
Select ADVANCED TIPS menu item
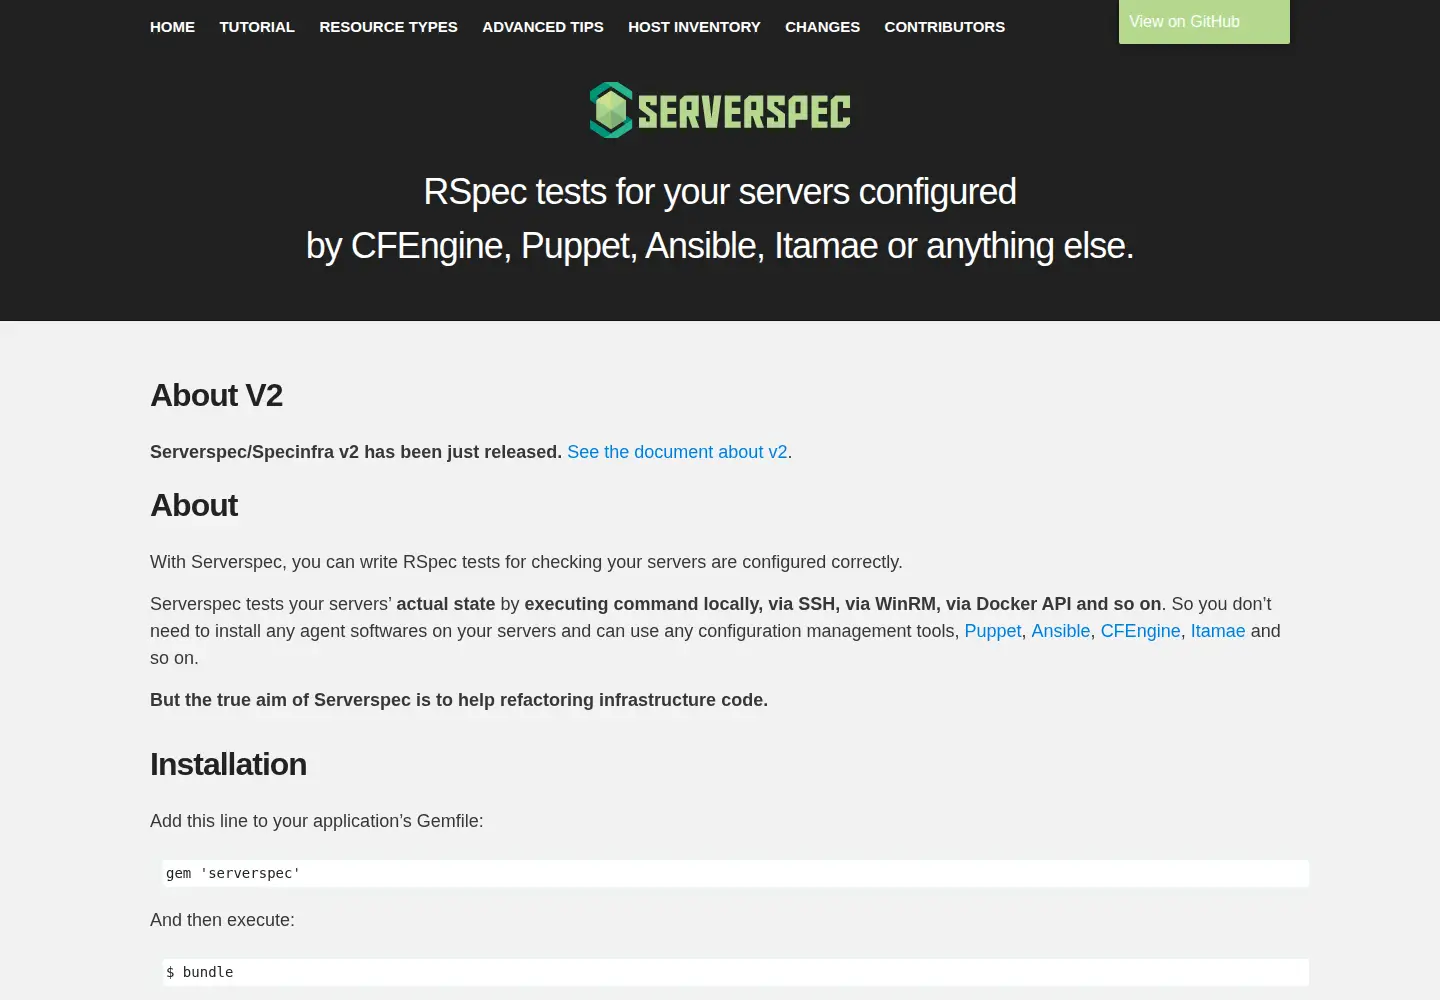click(543, 27)
